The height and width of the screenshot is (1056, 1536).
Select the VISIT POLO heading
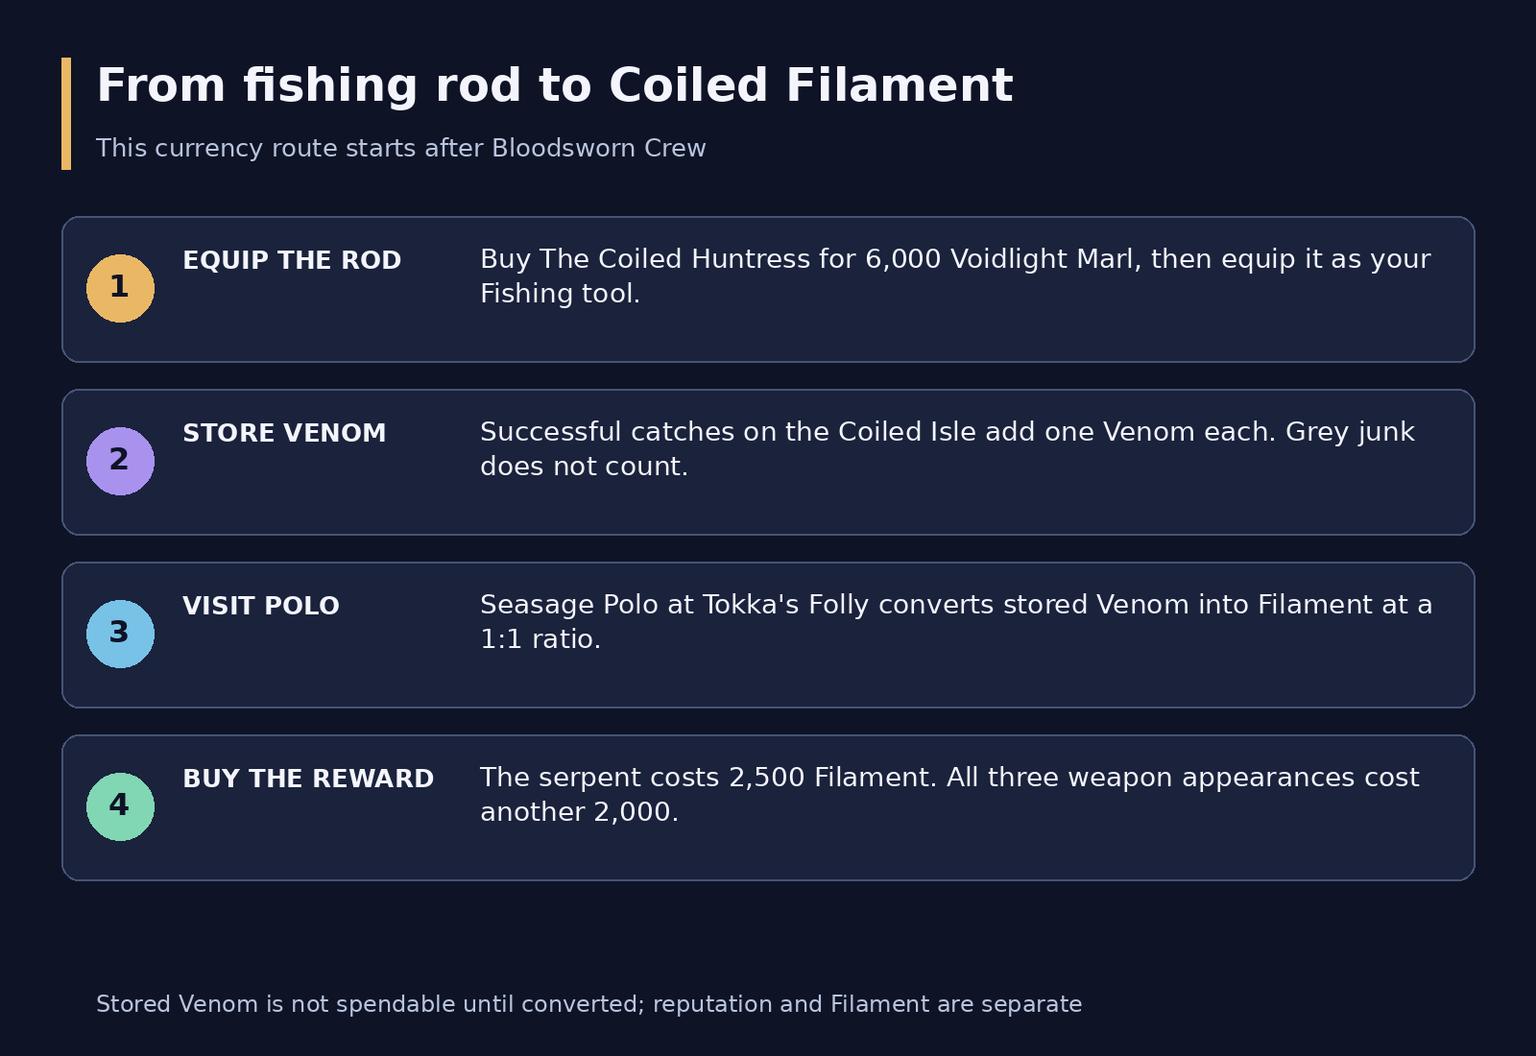pos(261,606)
